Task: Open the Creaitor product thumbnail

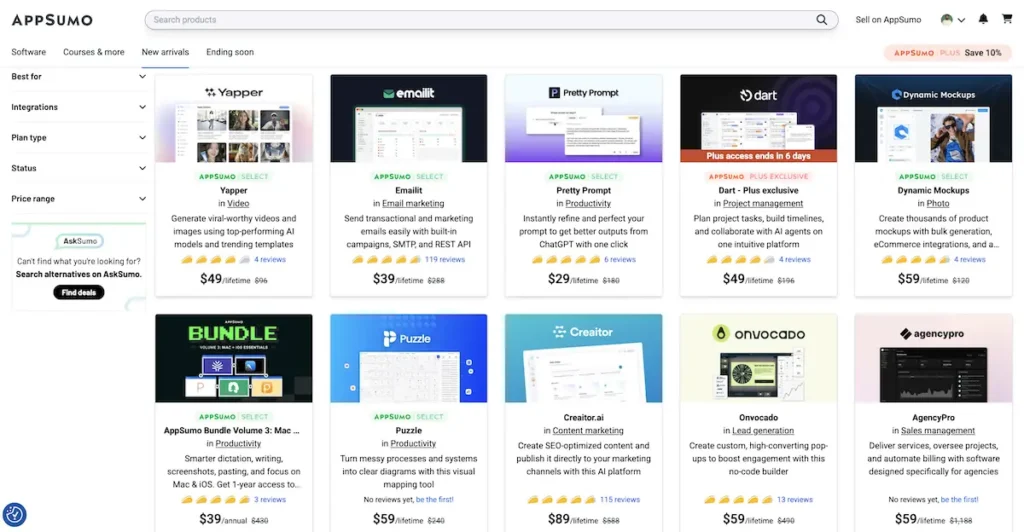Action: coord(583,358)
